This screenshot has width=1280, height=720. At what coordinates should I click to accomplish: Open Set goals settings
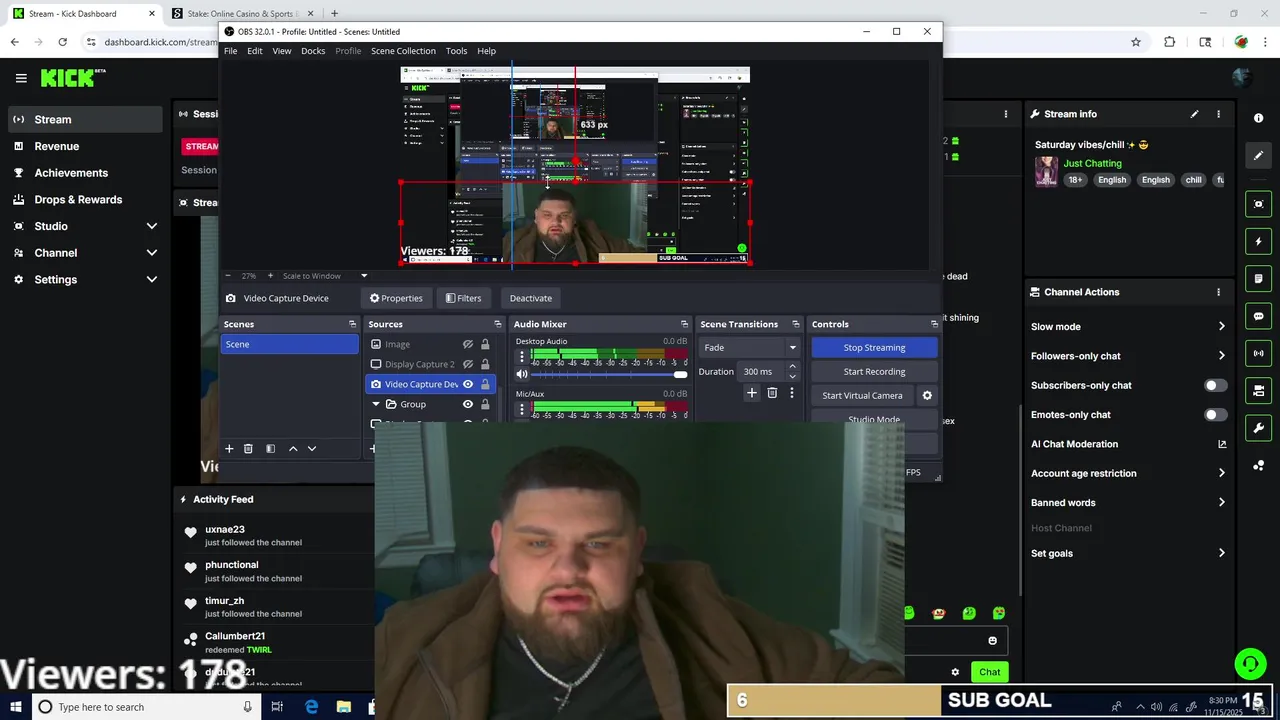[x=1128, y=553]
